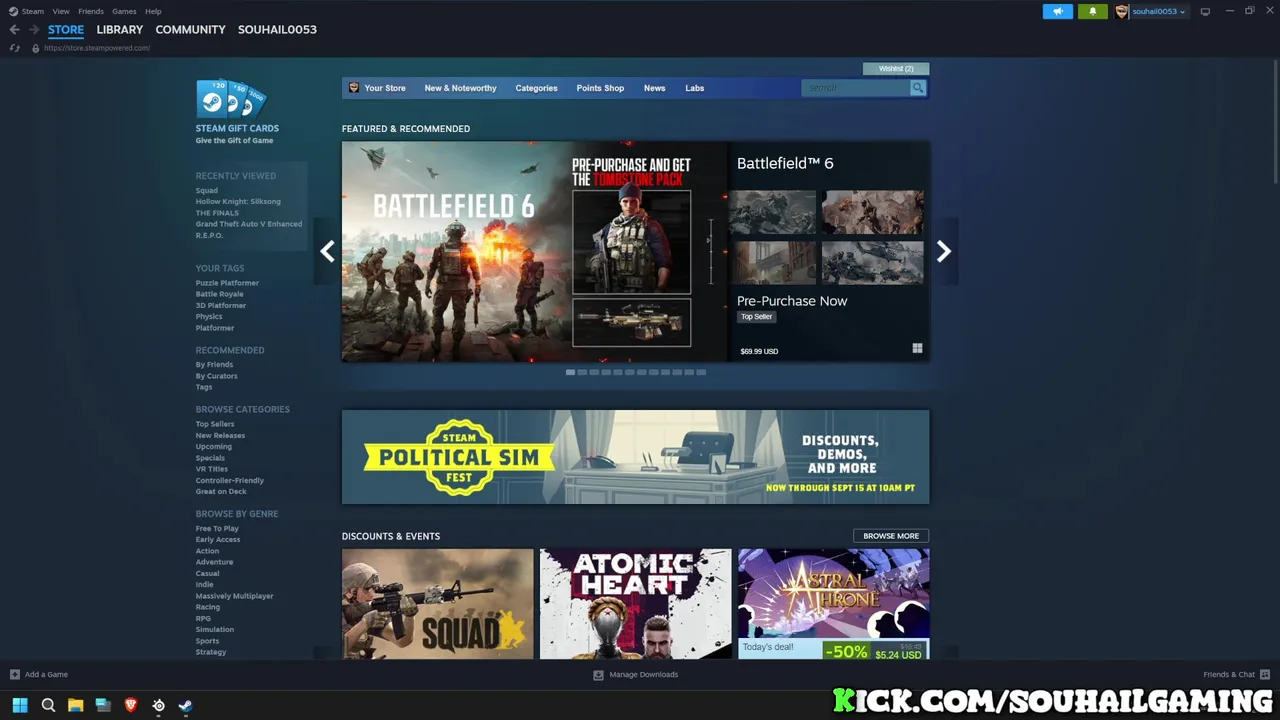
Task: Open the Labs store link
Action: pyautogui.click(x=694, y=88)
